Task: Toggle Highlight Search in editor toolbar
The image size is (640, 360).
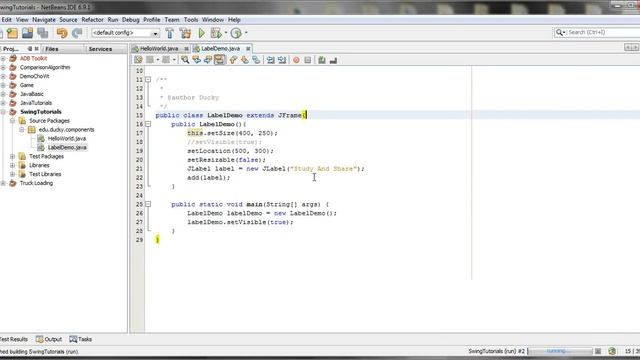Action: click(220, 60)
